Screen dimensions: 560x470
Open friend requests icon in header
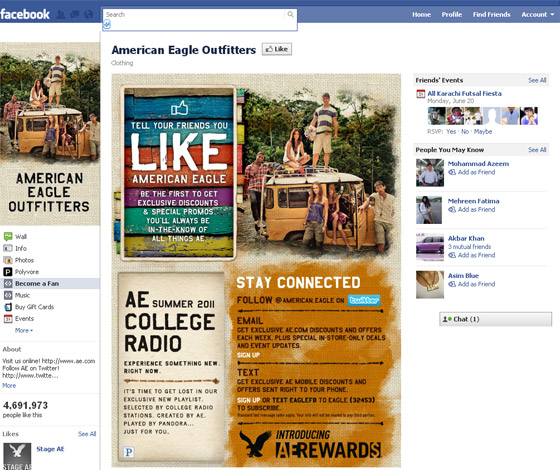[61, 15]
